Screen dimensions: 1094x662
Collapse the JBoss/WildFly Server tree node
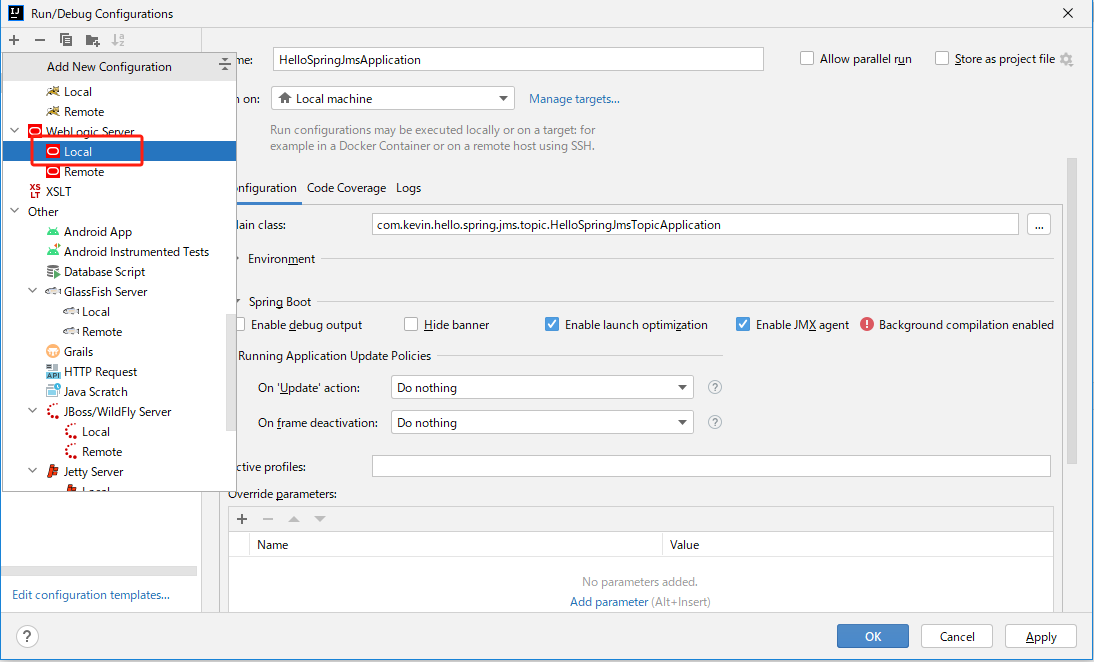point(33,412)
